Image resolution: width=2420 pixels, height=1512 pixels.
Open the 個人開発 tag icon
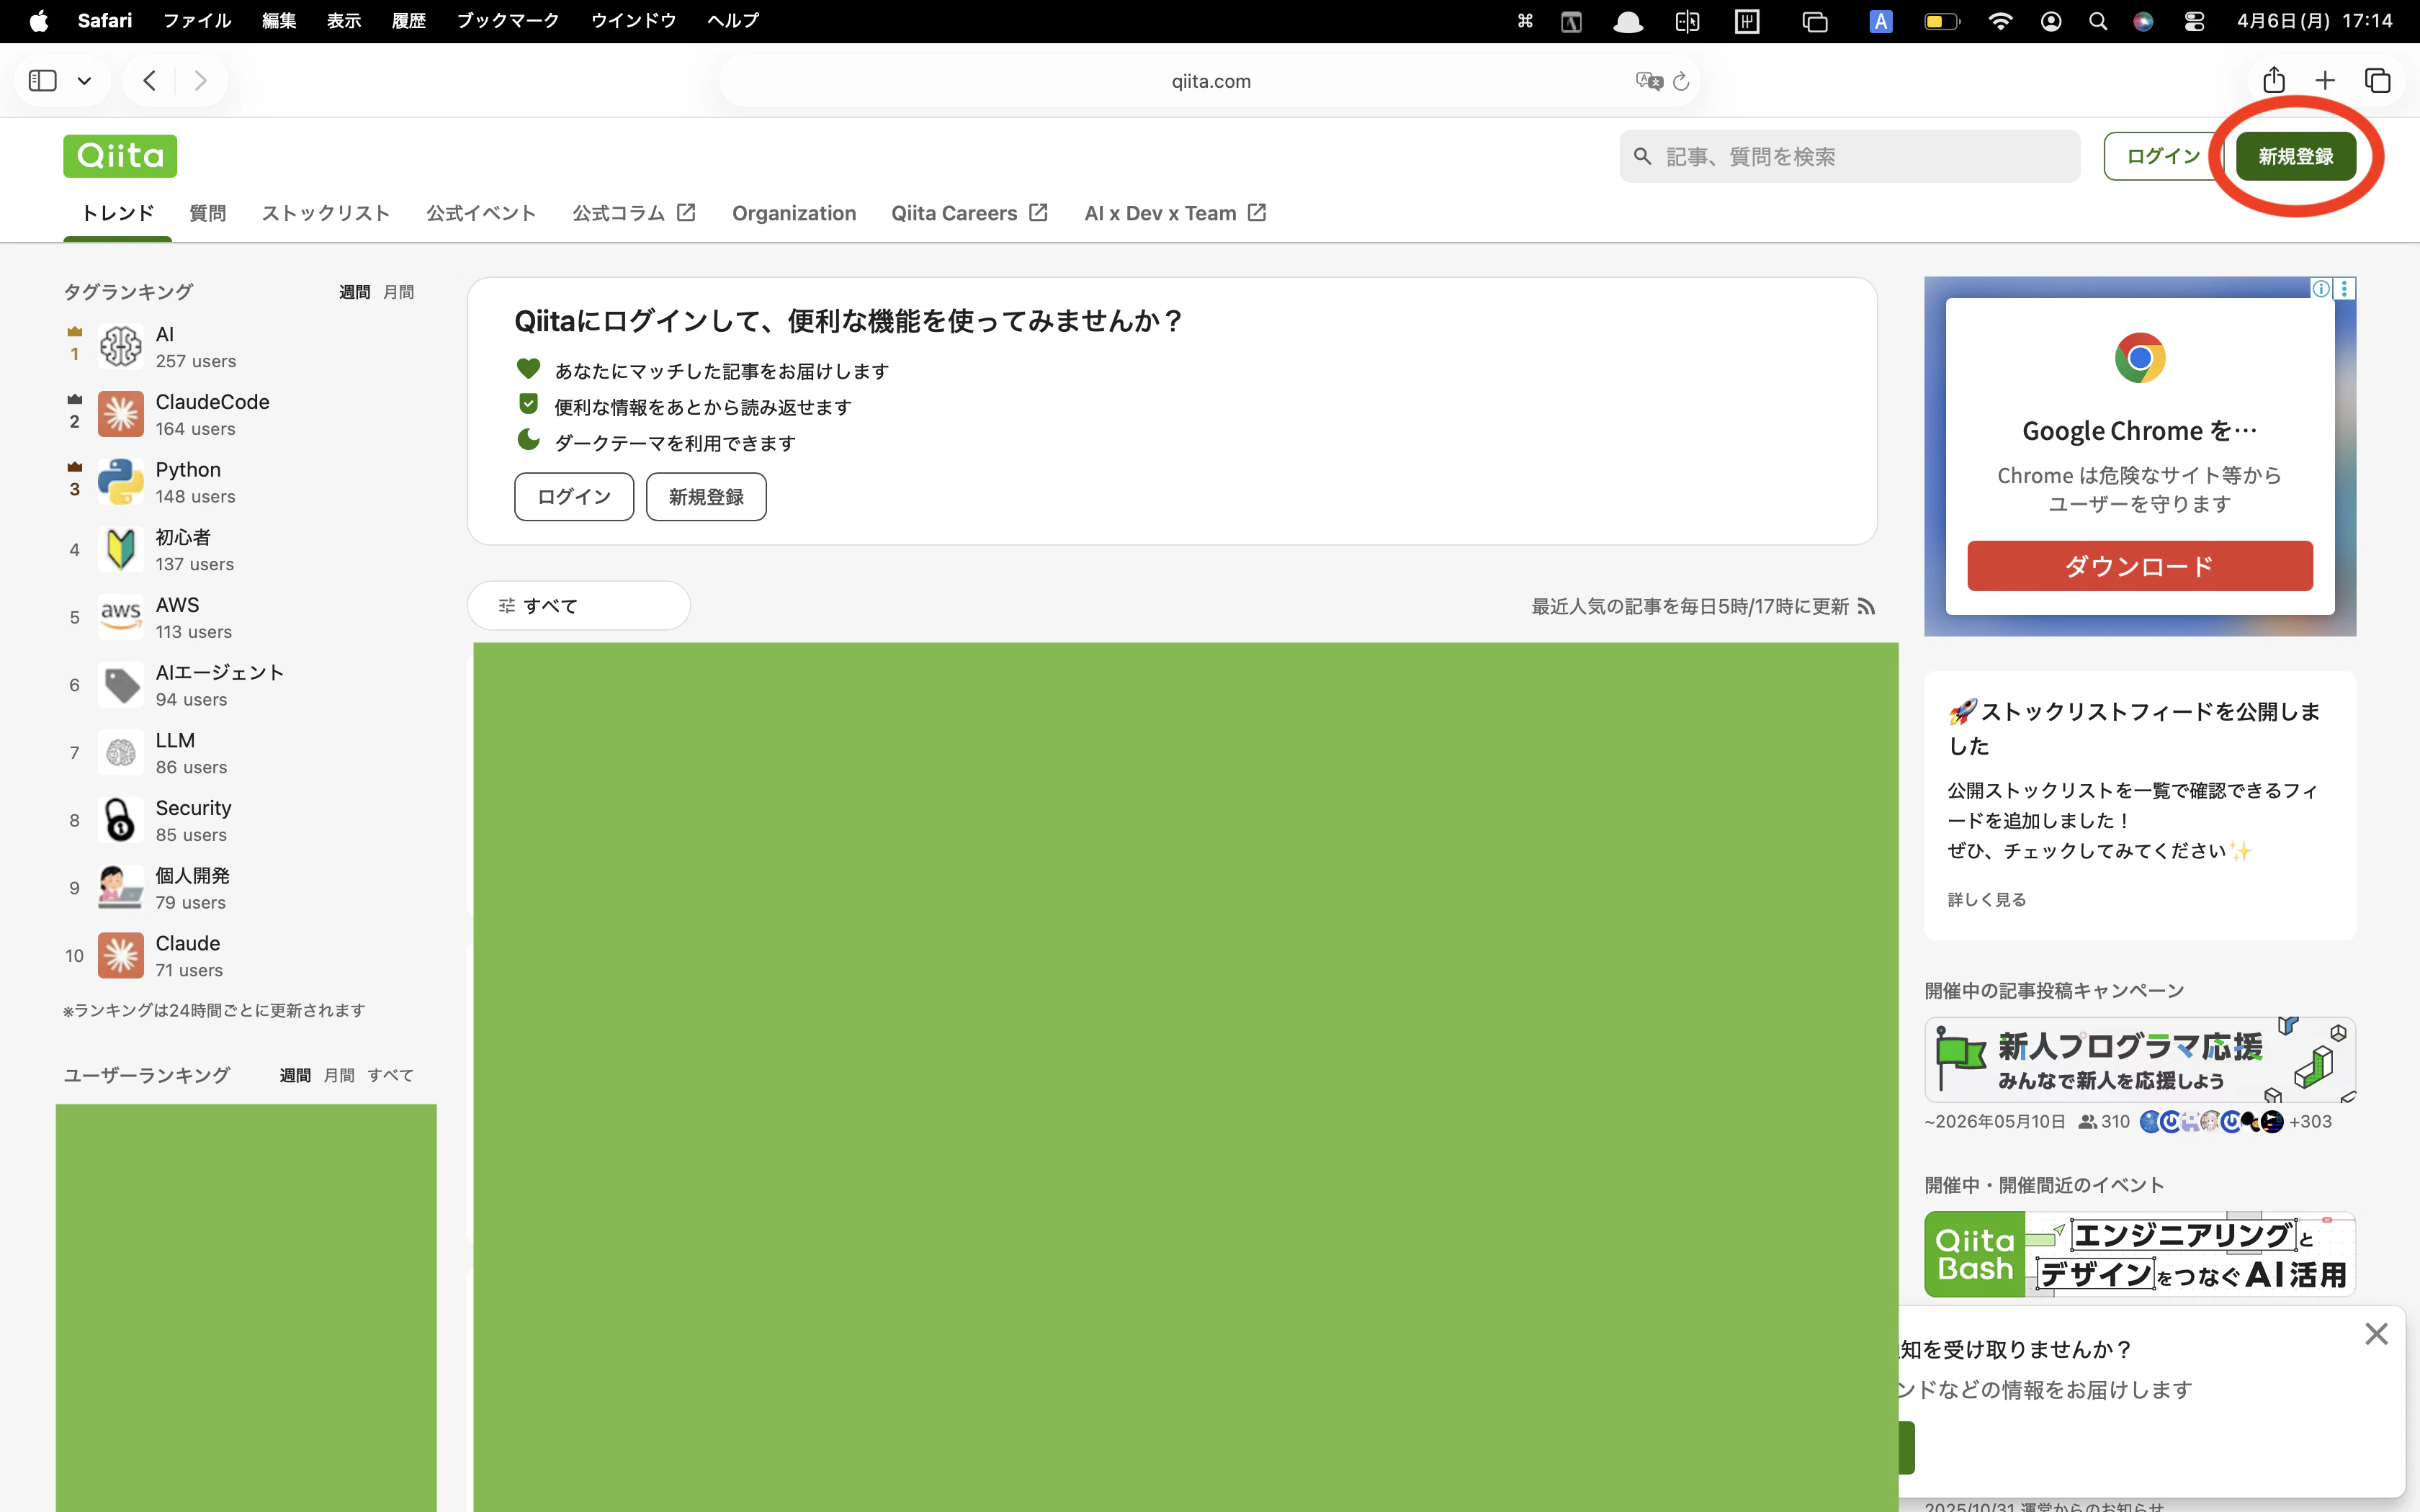click(x=121, y=888)
